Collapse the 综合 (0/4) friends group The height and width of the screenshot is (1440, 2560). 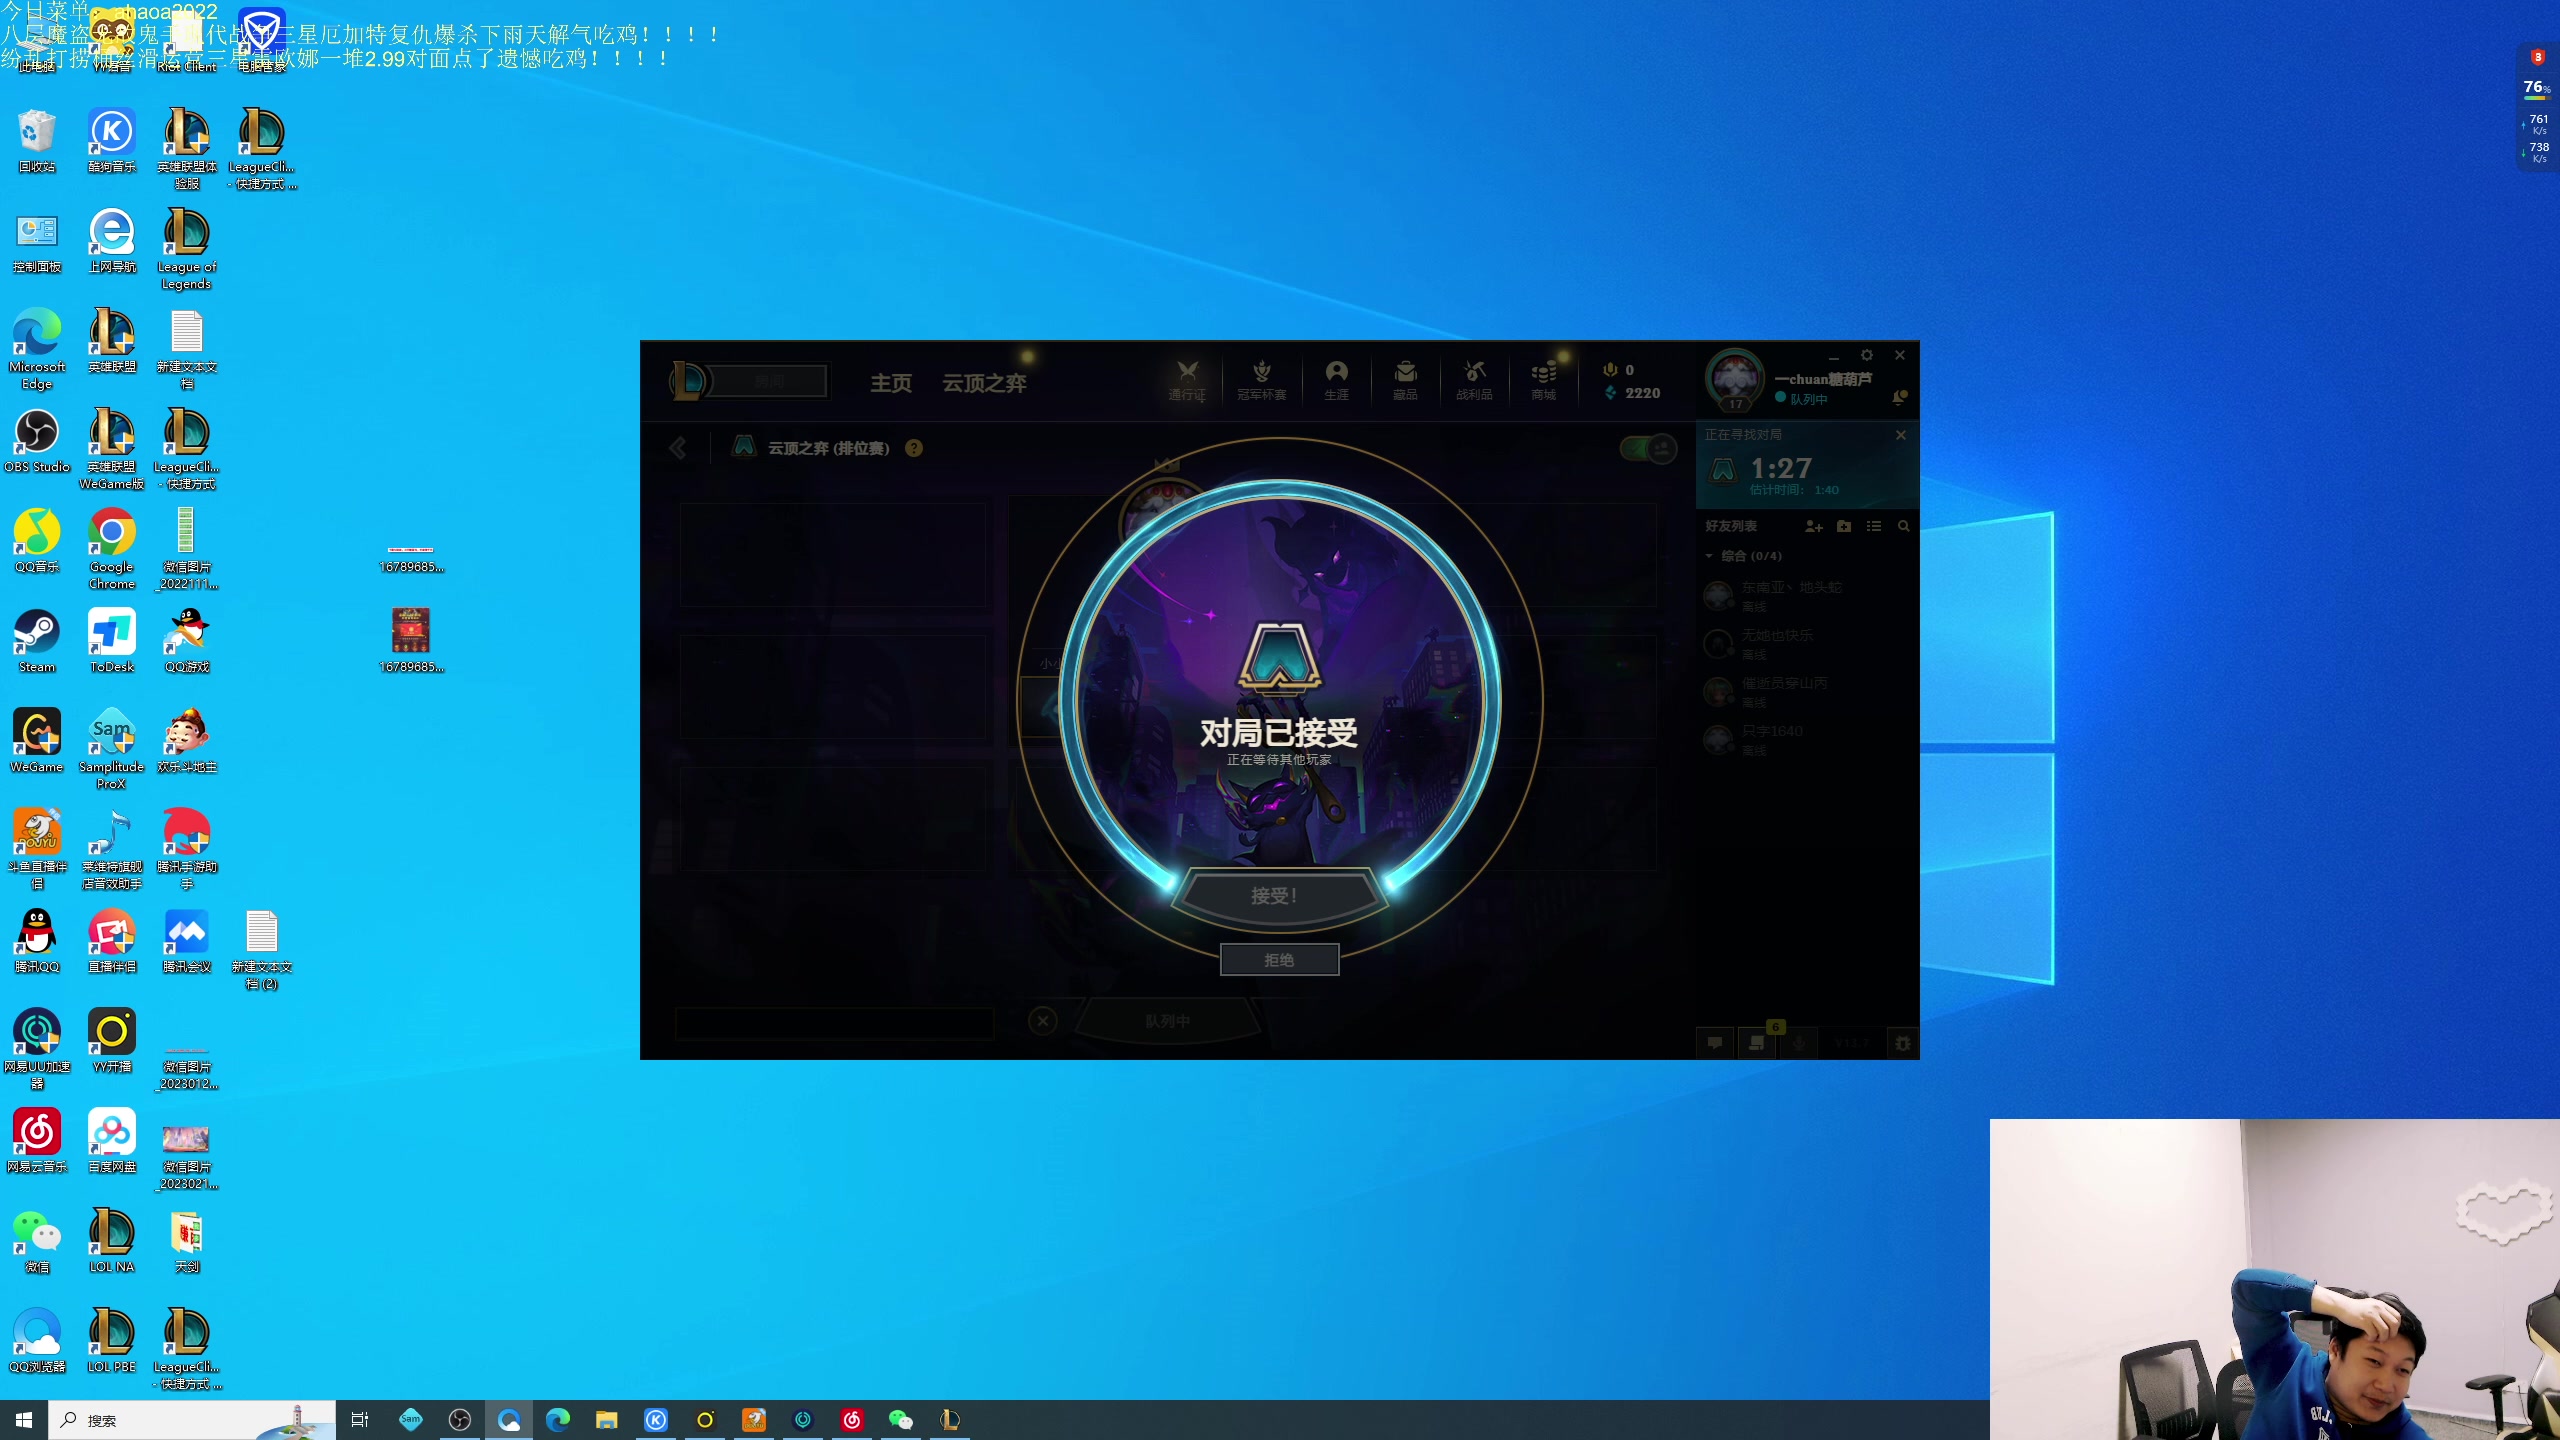pyautogui.click(x=1744, y=556)
